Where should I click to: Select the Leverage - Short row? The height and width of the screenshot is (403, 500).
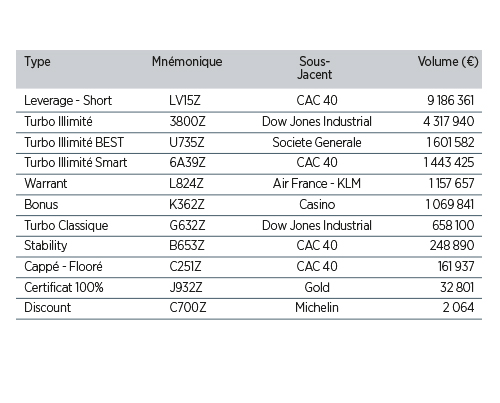coord(249,100)
